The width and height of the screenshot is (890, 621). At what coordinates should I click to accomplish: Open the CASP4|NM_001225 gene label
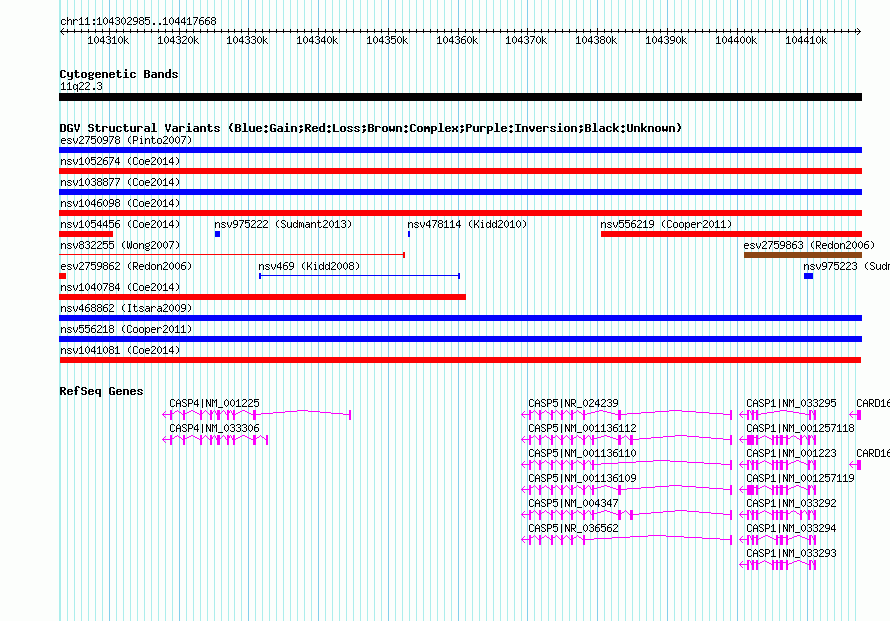(214, 403)
